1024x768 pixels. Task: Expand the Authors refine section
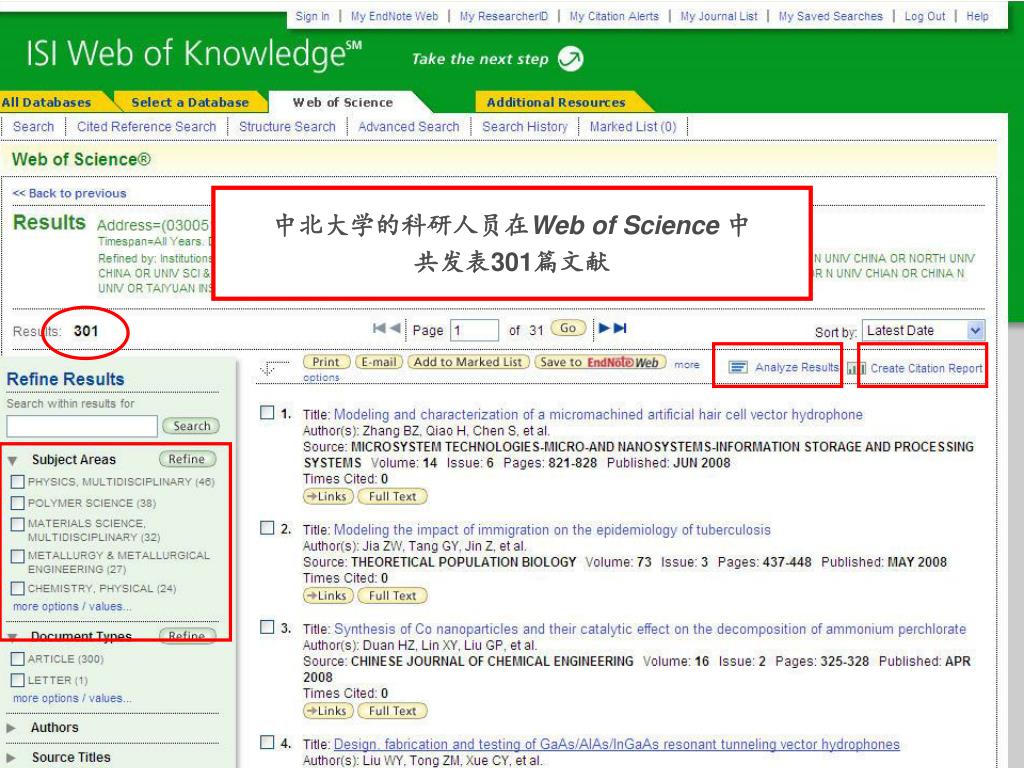click(11, 728)
